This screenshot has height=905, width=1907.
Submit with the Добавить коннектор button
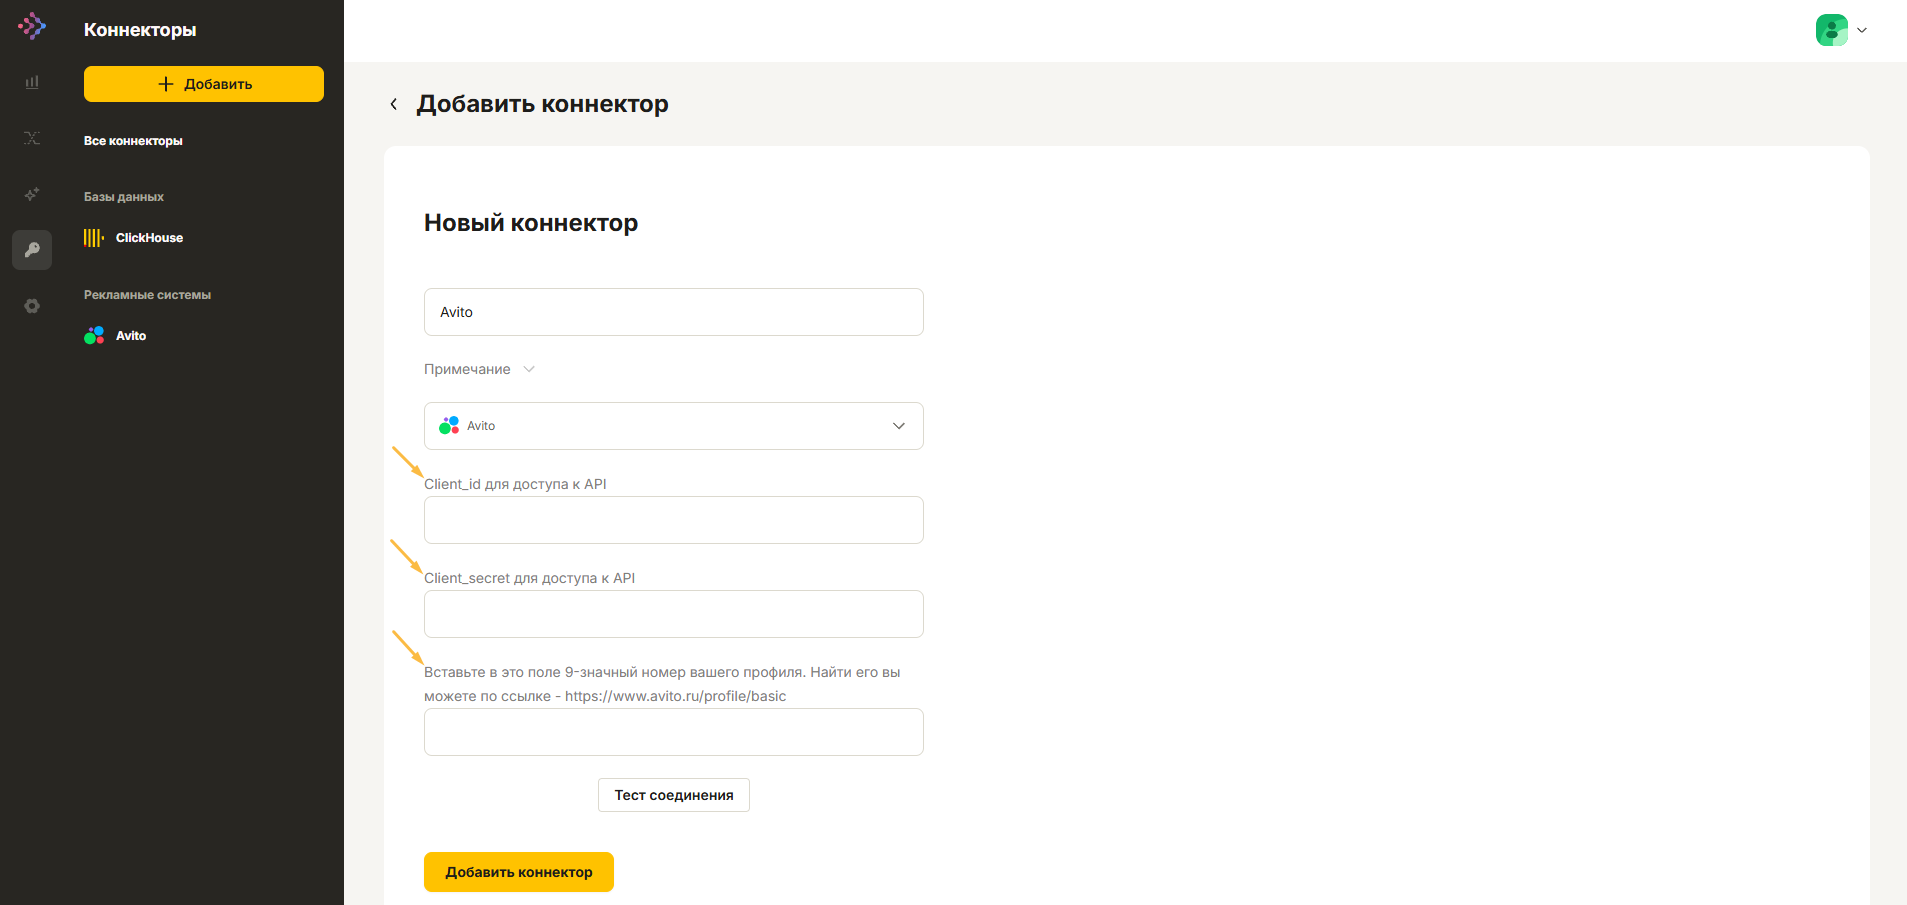coord(519,872)
